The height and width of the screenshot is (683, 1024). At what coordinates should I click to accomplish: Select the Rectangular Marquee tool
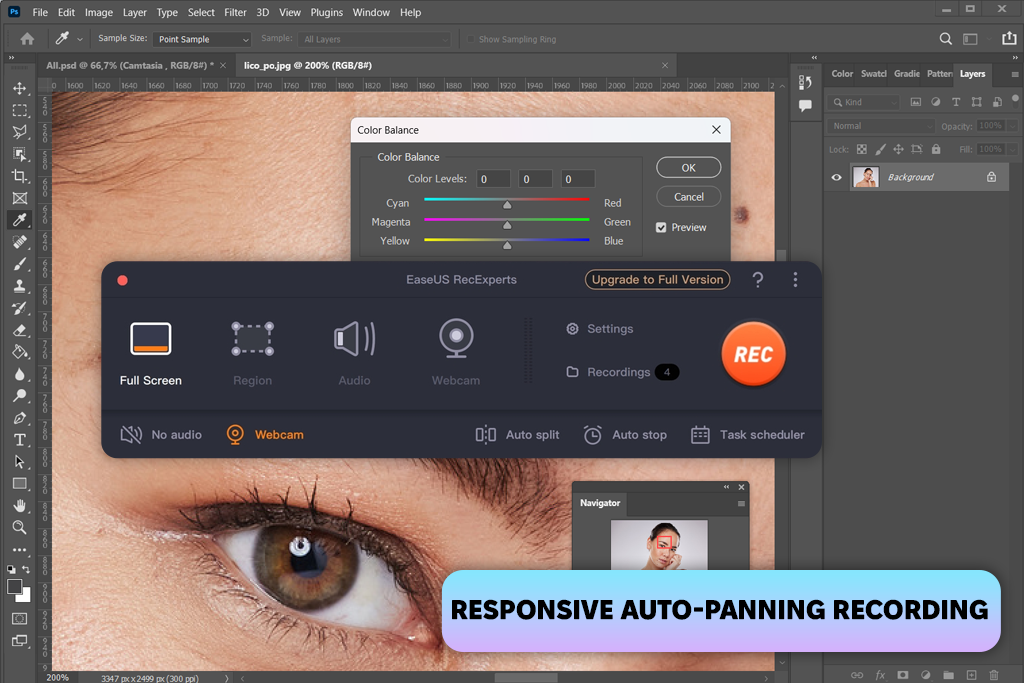coord(20,110)
